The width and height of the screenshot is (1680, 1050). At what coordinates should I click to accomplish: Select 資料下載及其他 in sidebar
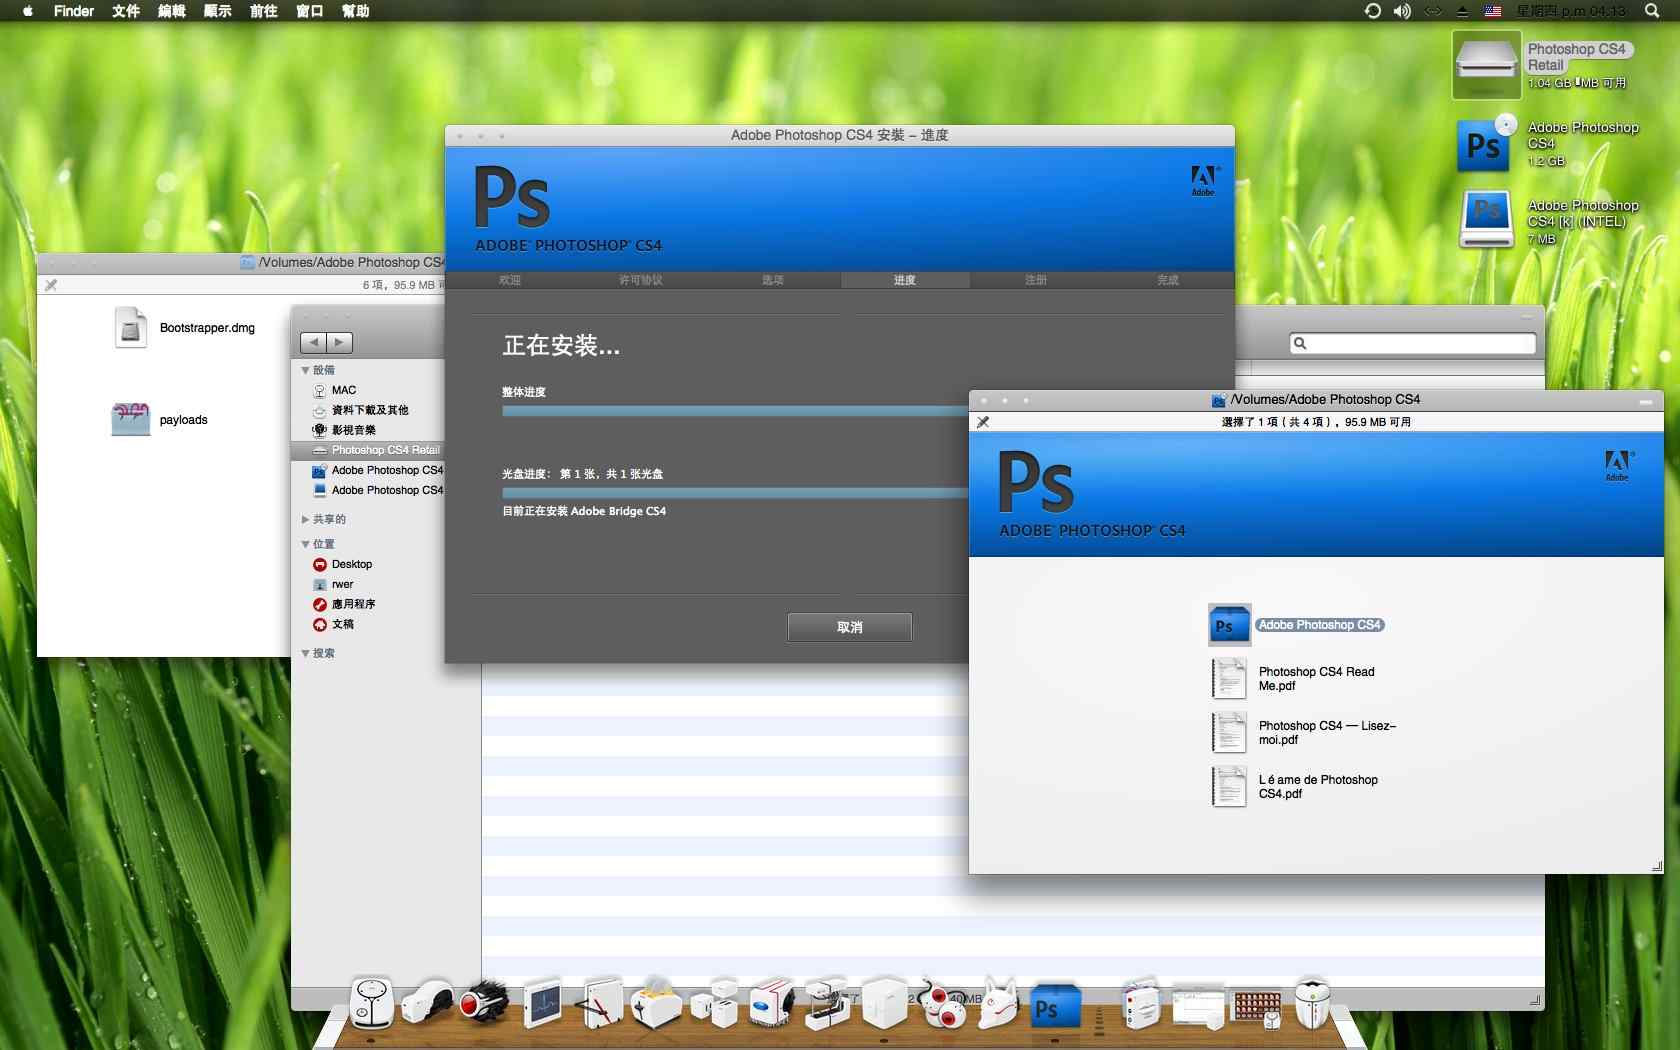point(368,410)
